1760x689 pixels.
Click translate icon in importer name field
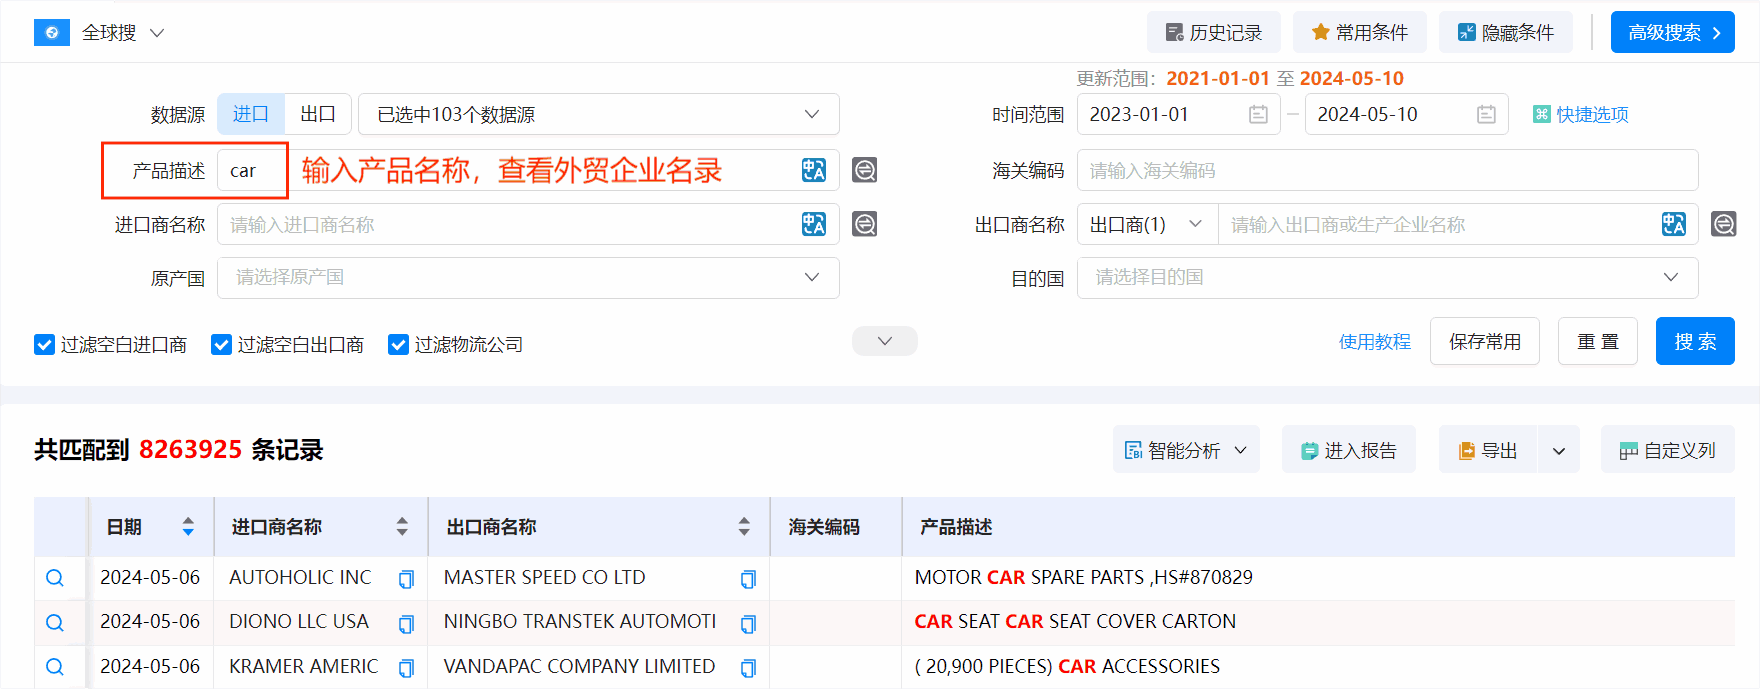pos(813,224)
